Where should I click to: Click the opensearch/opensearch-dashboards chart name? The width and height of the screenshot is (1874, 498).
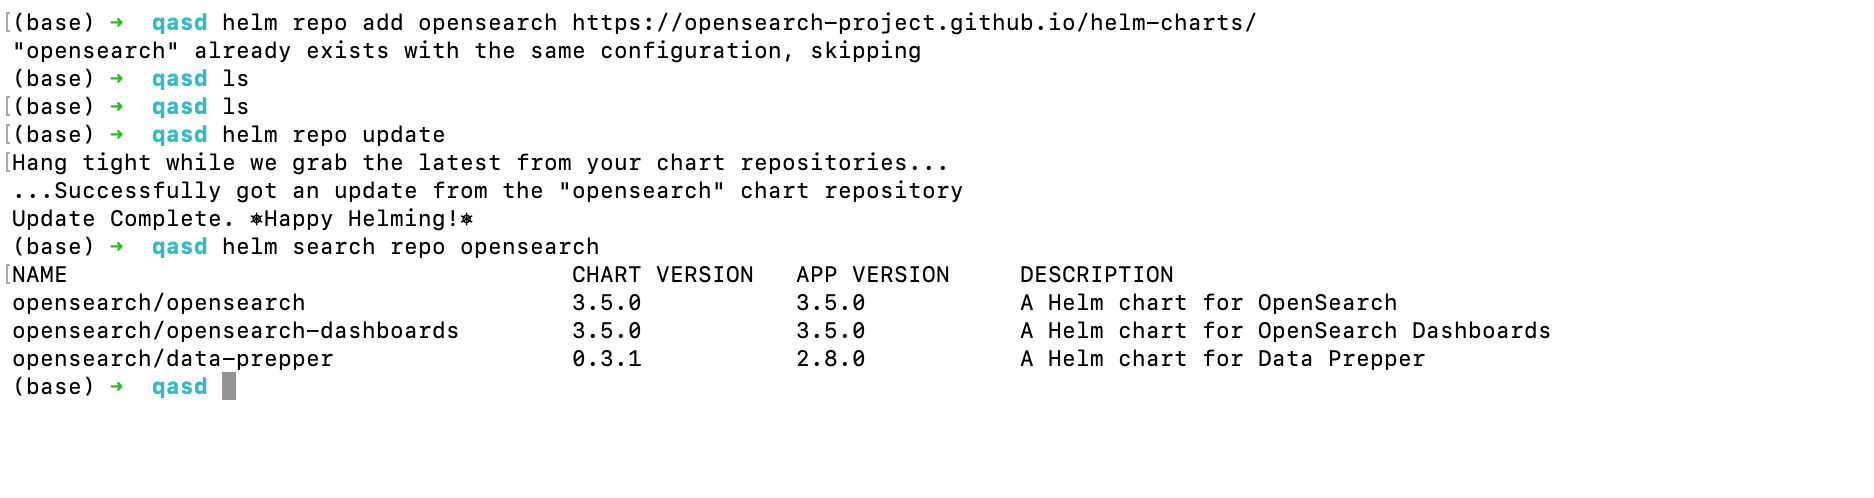(235, 331)
